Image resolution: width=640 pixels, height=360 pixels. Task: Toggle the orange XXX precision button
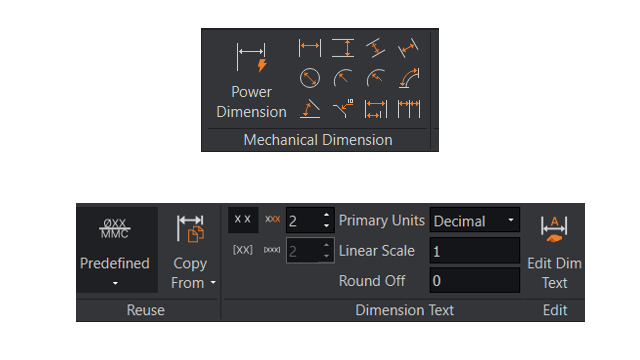coord(272,220)
